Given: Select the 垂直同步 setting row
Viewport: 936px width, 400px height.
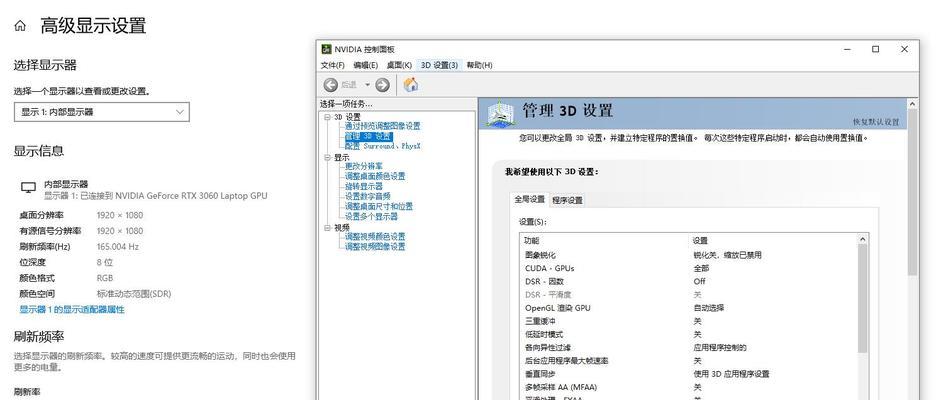Looking at the screenshot, I should pos(689,374).
